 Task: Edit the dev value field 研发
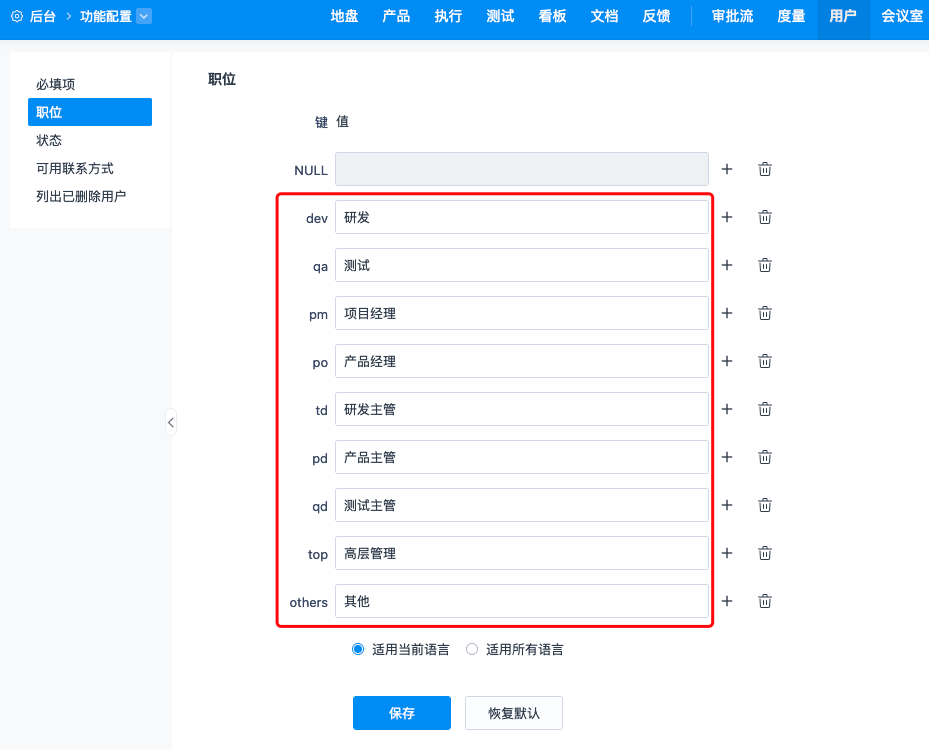pos(522,217)
